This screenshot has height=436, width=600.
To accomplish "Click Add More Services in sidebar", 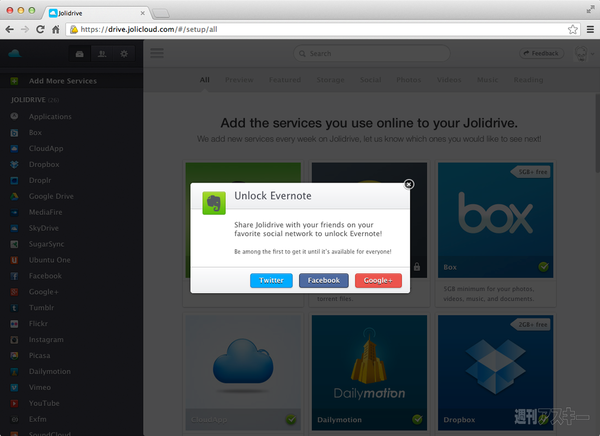I will point(72,81).
